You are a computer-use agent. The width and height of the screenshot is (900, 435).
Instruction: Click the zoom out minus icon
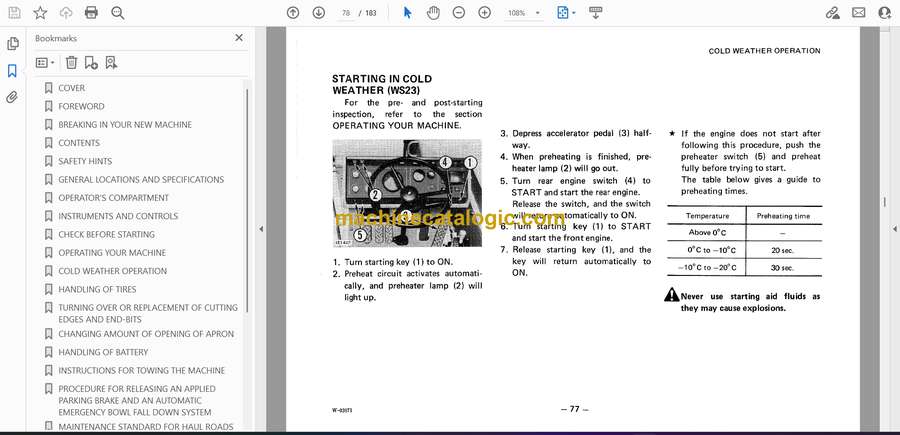[x=459, y=13]
